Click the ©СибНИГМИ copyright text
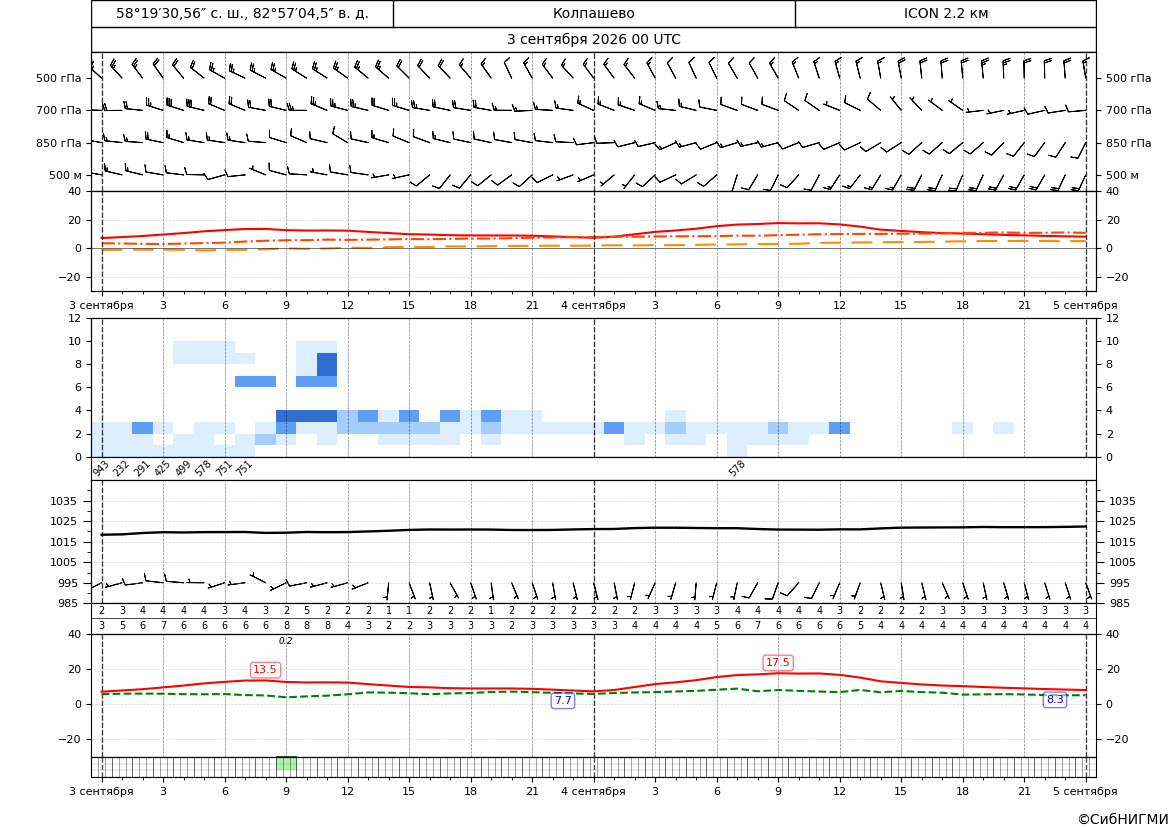 [1123, 819]
